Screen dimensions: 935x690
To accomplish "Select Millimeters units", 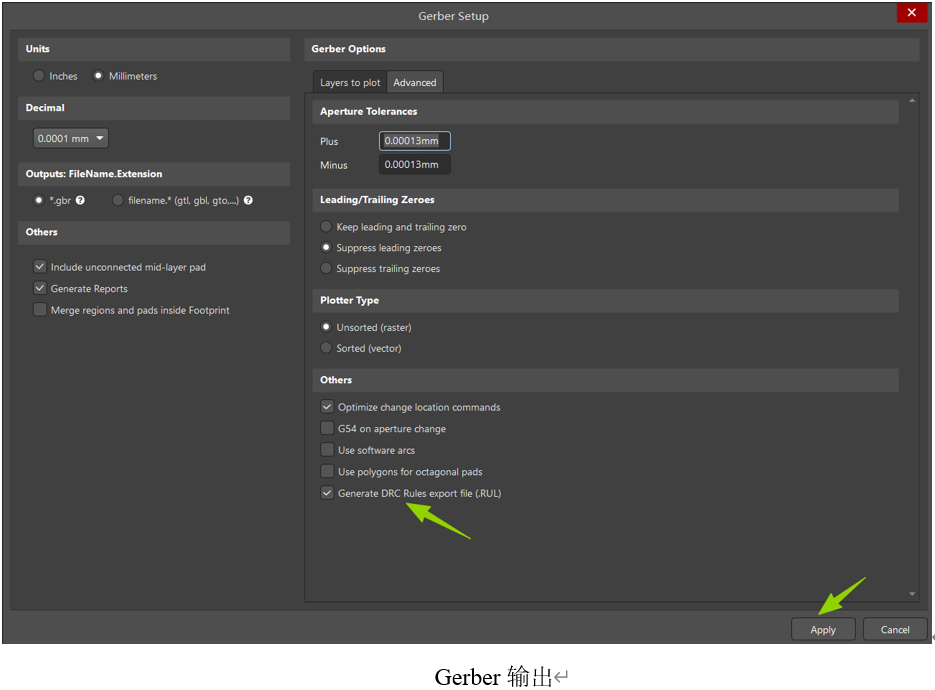I will (98, 76).
